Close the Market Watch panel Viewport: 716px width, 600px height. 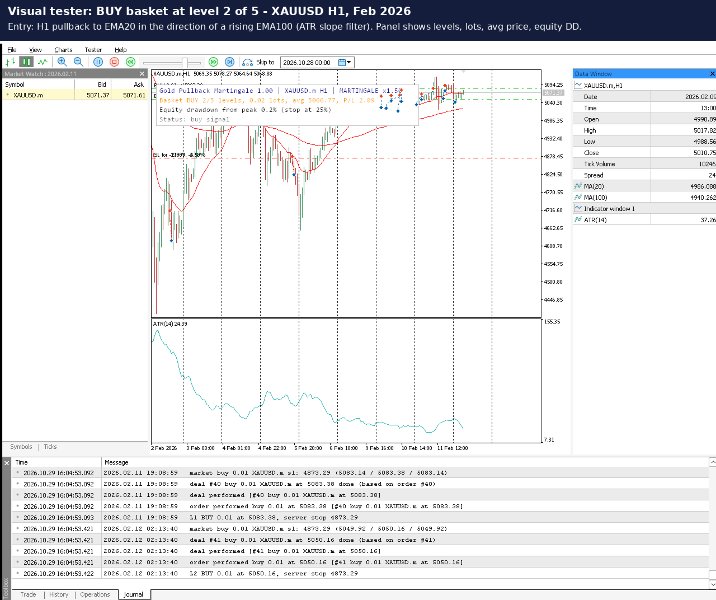coord(142,74)
